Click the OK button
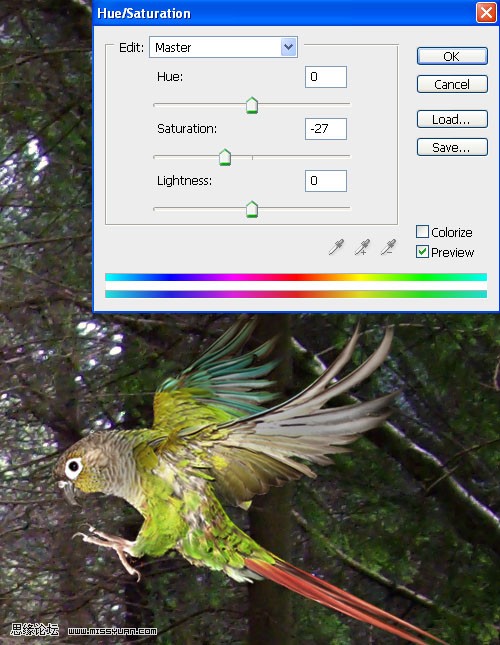Image resolution: width=500 pixels, height=645 pixels. [452, 56]
